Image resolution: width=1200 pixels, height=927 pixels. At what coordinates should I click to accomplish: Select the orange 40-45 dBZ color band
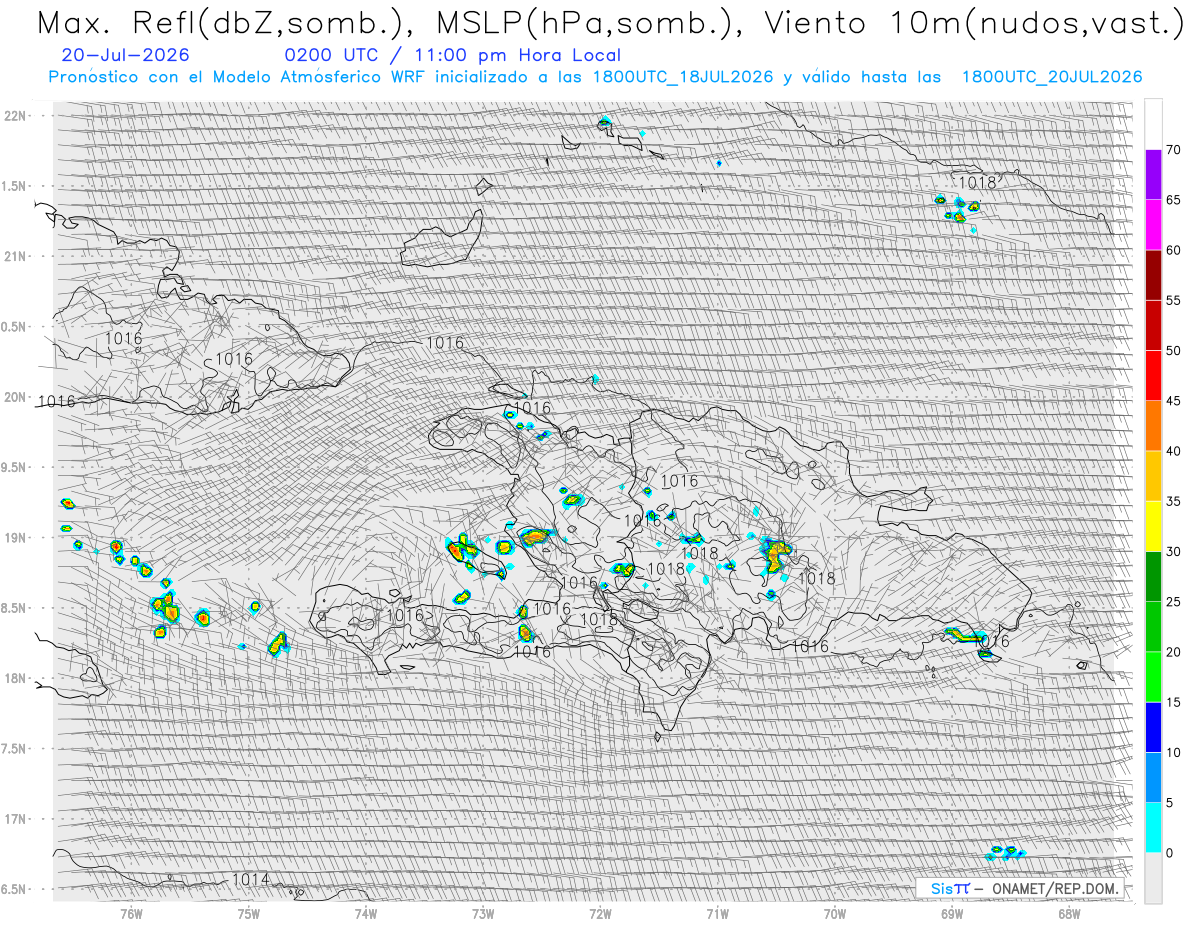(x=1153, y=426)
